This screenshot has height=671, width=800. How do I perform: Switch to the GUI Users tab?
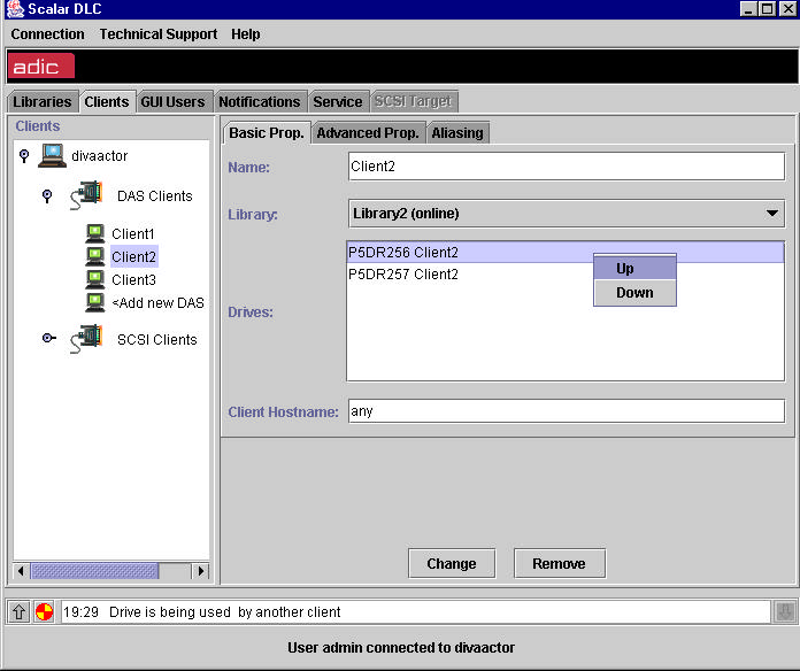click(x=172, y=102)
